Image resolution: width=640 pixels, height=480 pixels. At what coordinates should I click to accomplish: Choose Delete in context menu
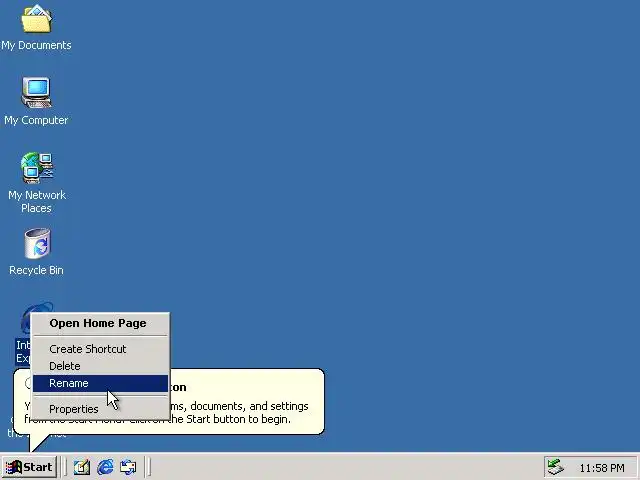[100, 366]
